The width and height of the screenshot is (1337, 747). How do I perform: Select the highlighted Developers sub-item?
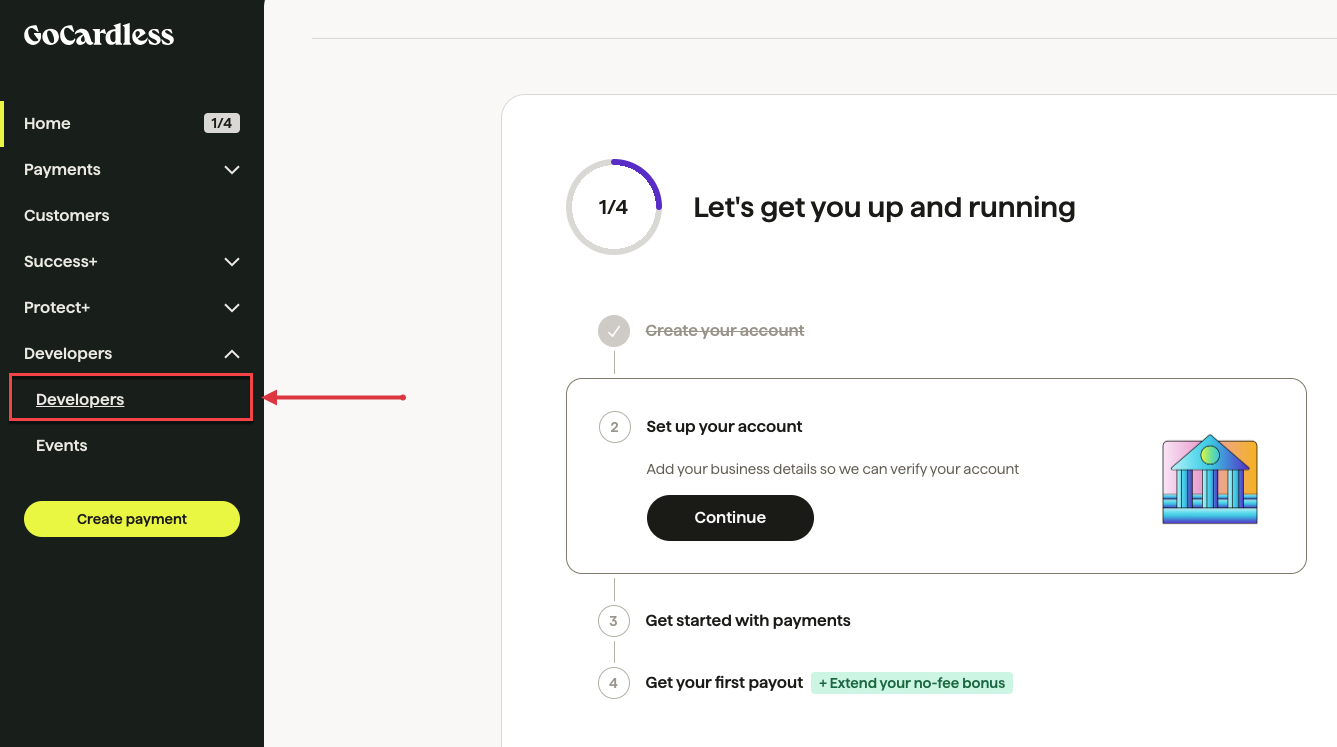click(x=79, y=399)
